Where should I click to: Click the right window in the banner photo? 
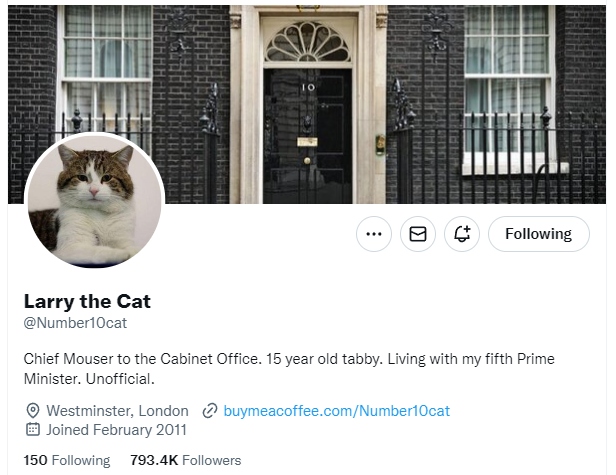[507, 70]
